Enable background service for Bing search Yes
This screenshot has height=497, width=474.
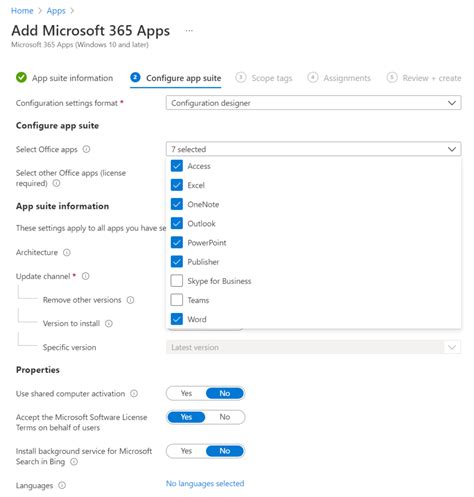pos(186,451)
